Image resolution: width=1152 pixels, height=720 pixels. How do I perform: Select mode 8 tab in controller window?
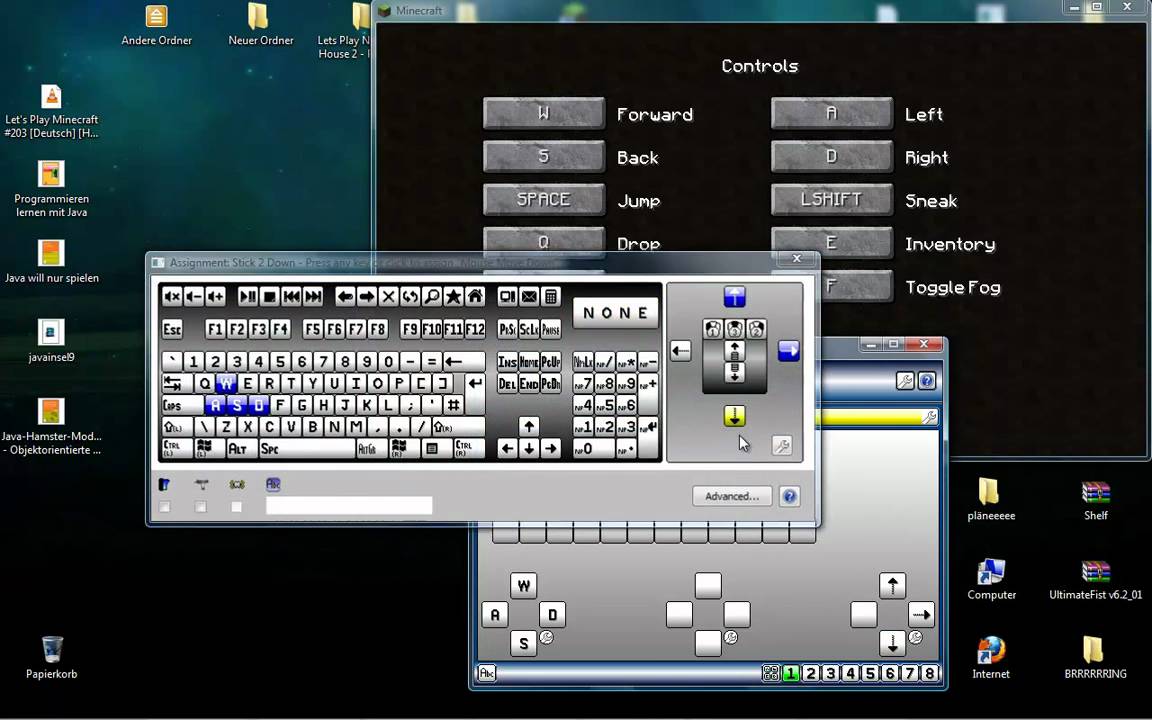[929, 673]
